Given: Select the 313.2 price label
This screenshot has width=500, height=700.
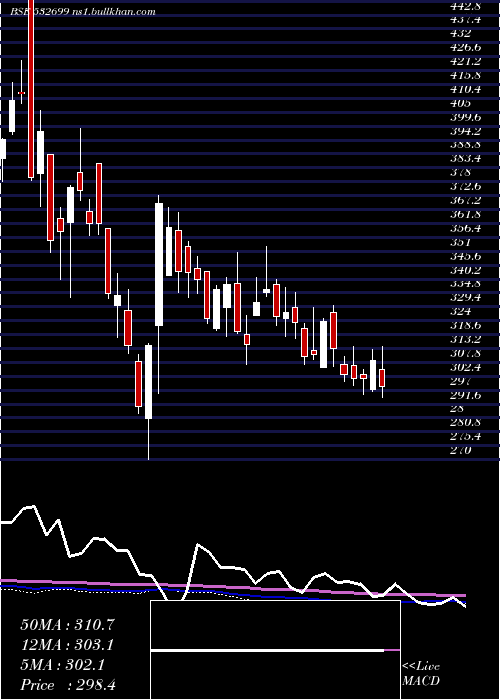Looking at the screenshot, I should tap(466, 339).
